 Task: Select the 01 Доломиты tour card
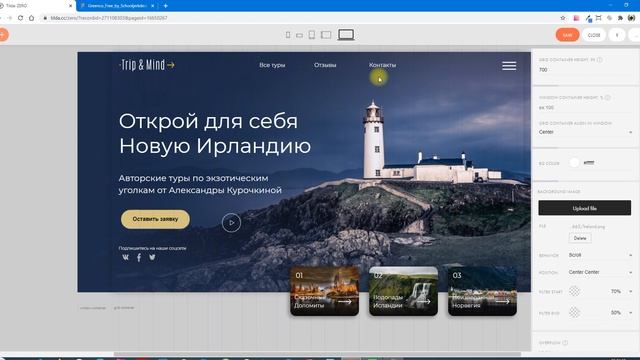coord(324,291)
